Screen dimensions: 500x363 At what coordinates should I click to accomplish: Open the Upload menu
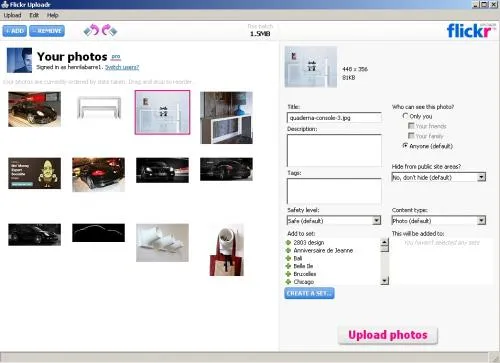[x=12, y=15]
